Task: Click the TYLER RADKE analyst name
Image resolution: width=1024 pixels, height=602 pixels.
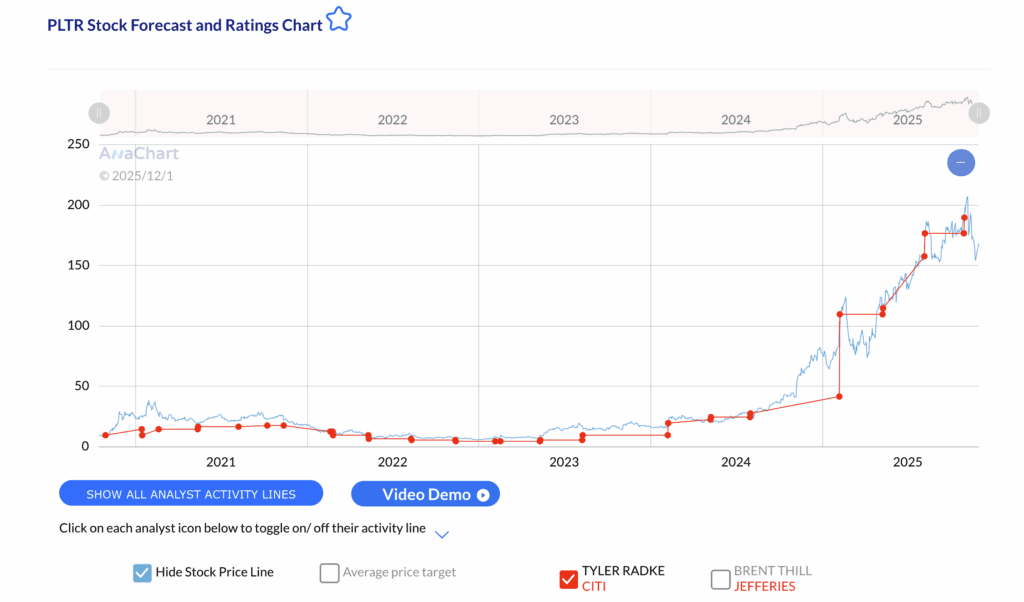Action: click(x=623, y=570)
